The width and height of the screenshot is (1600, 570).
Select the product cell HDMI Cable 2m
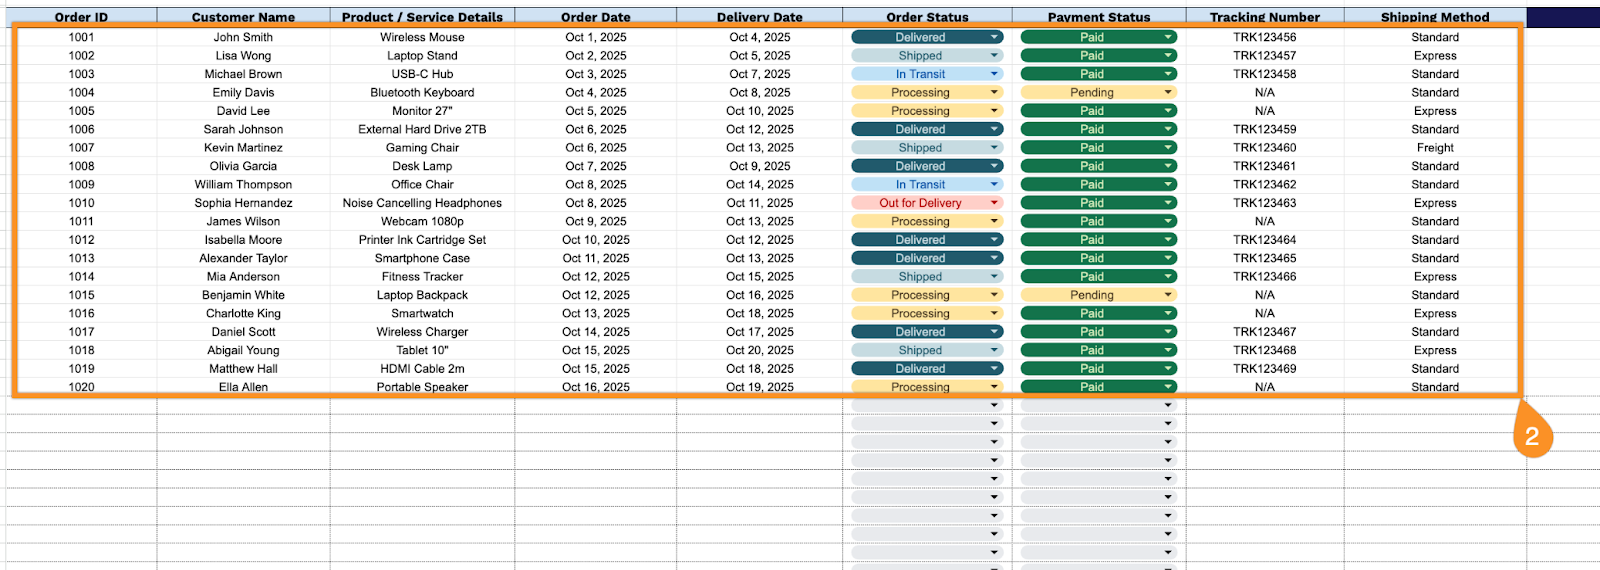tap(422, 368)
